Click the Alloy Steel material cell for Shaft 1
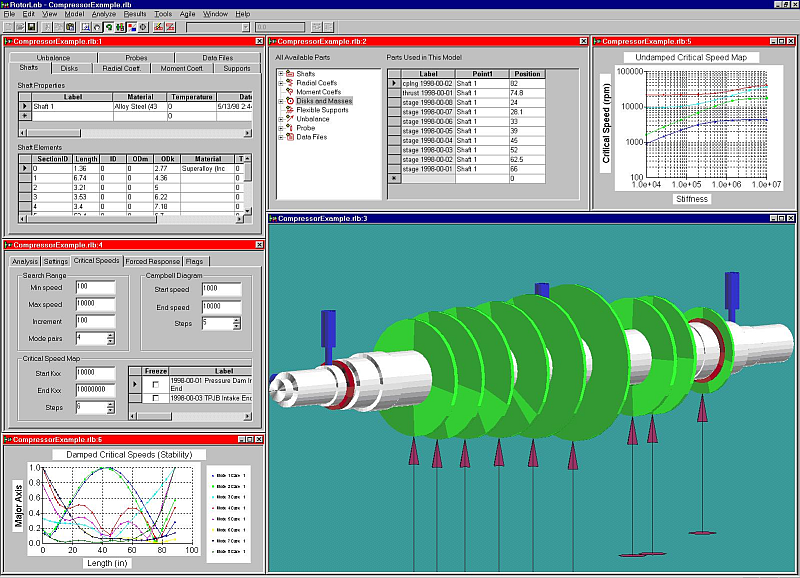This screenshot has width=800, height=578. (x=140, y=107)
